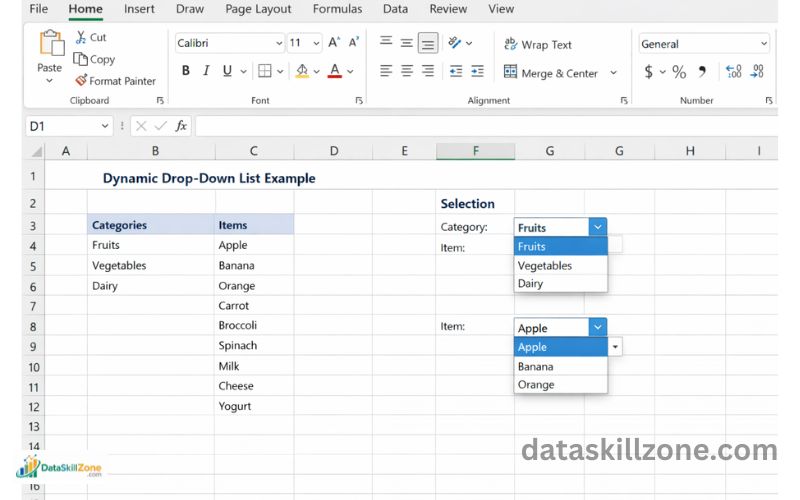The image size is (800, 500).
Task: Switch to the Data tab
Action: pos(395,9)
